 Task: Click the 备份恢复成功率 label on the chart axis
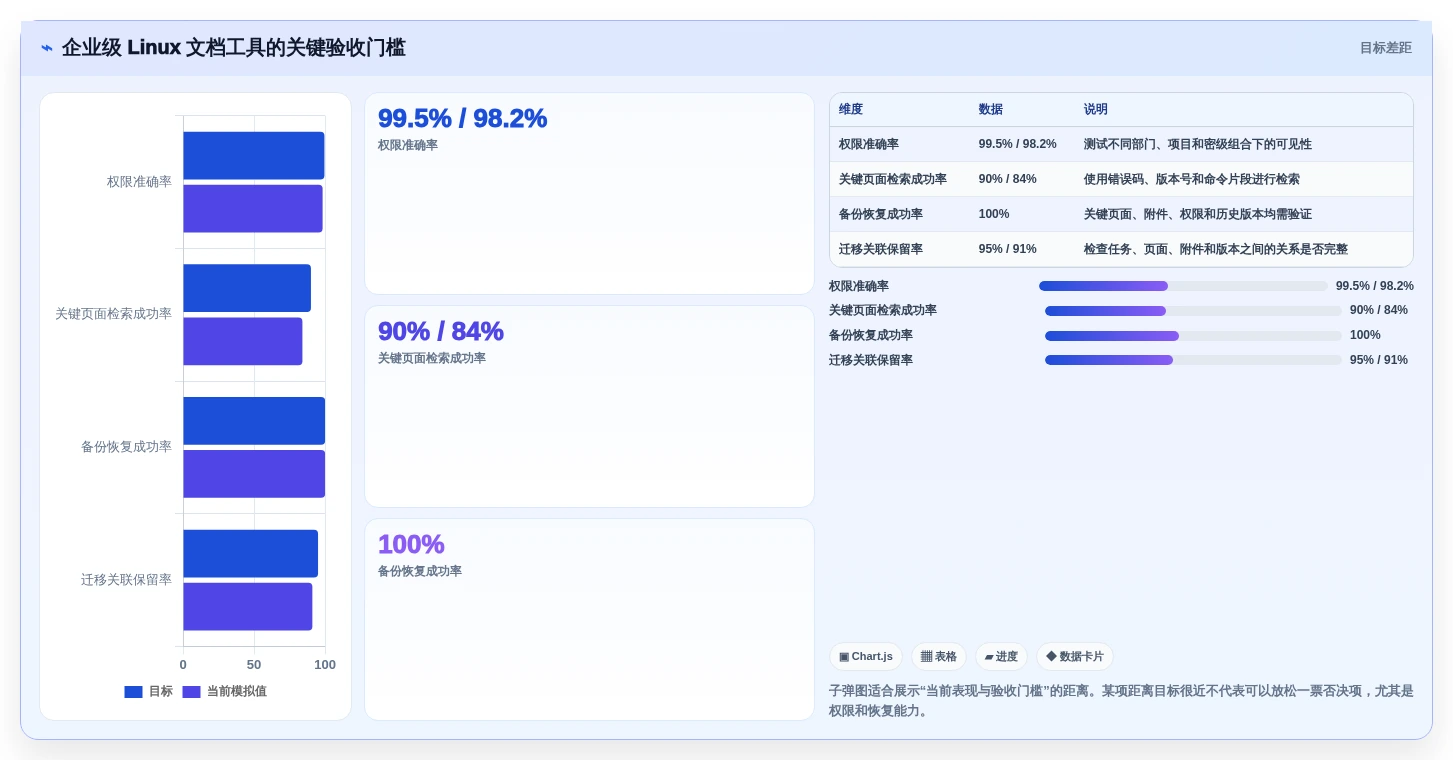point(126,447)
